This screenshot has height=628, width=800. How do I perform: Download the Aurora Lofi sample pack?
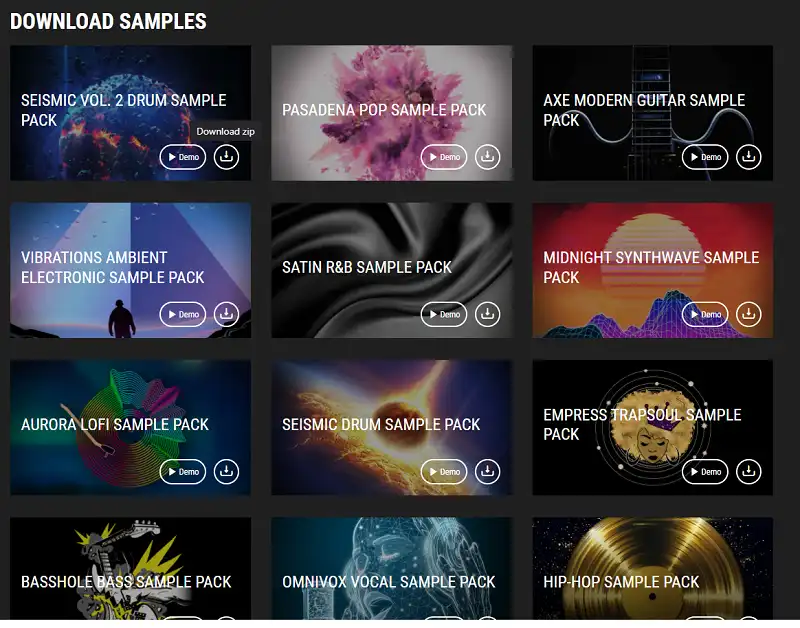tap(226, 471)
